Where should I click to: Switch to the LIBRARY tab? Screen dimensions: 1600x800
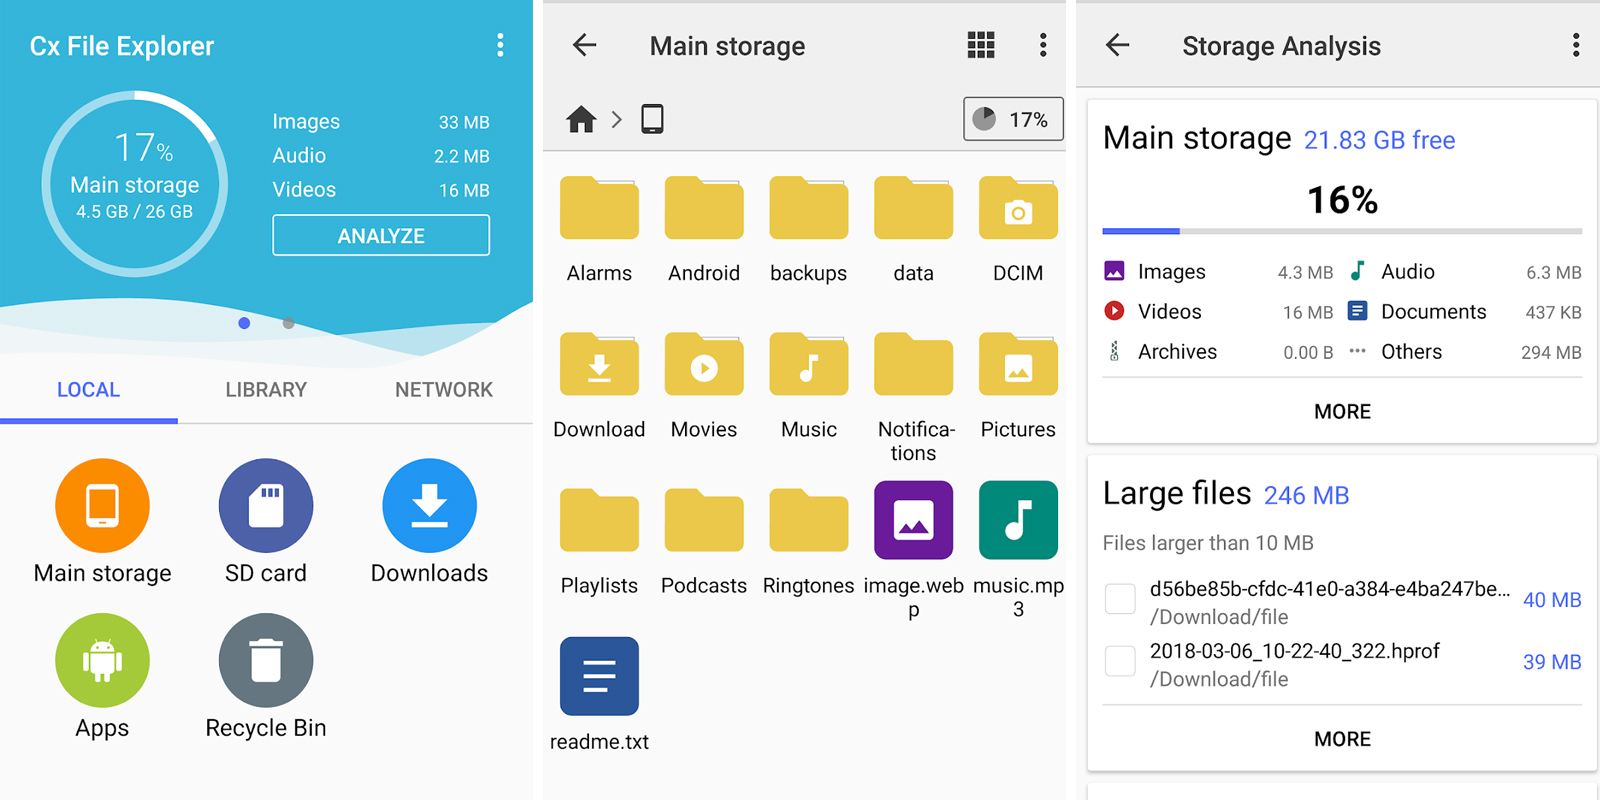point(266,390)
